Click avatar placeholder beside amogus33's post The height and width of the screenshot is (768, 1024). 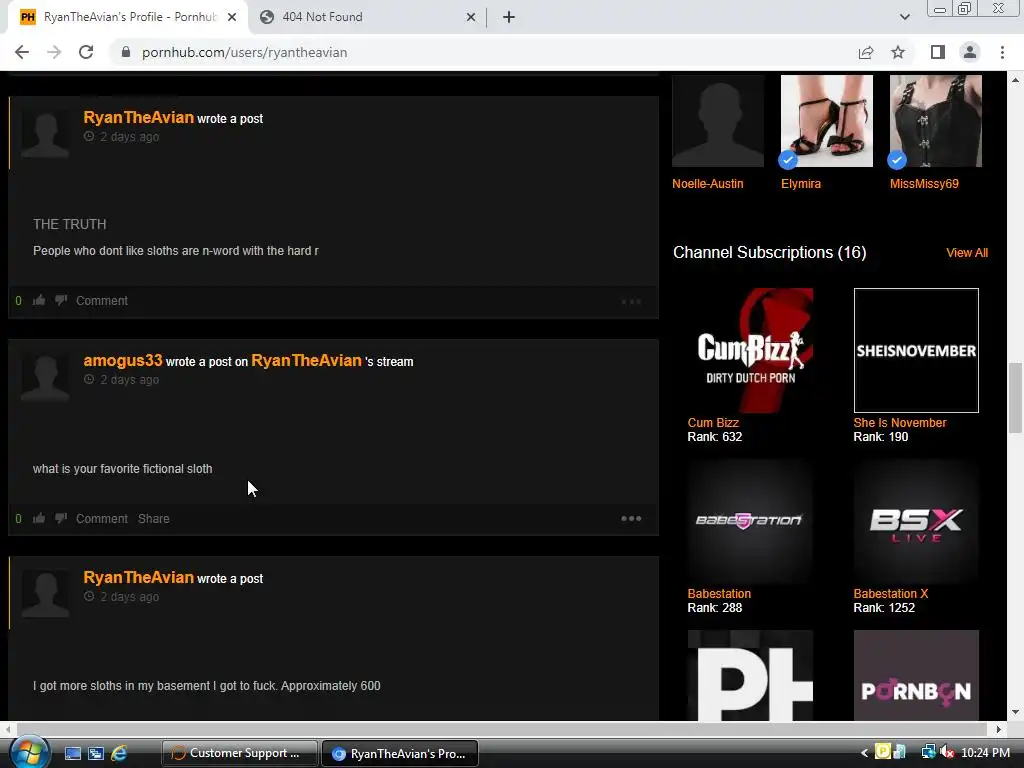point(45,377)
